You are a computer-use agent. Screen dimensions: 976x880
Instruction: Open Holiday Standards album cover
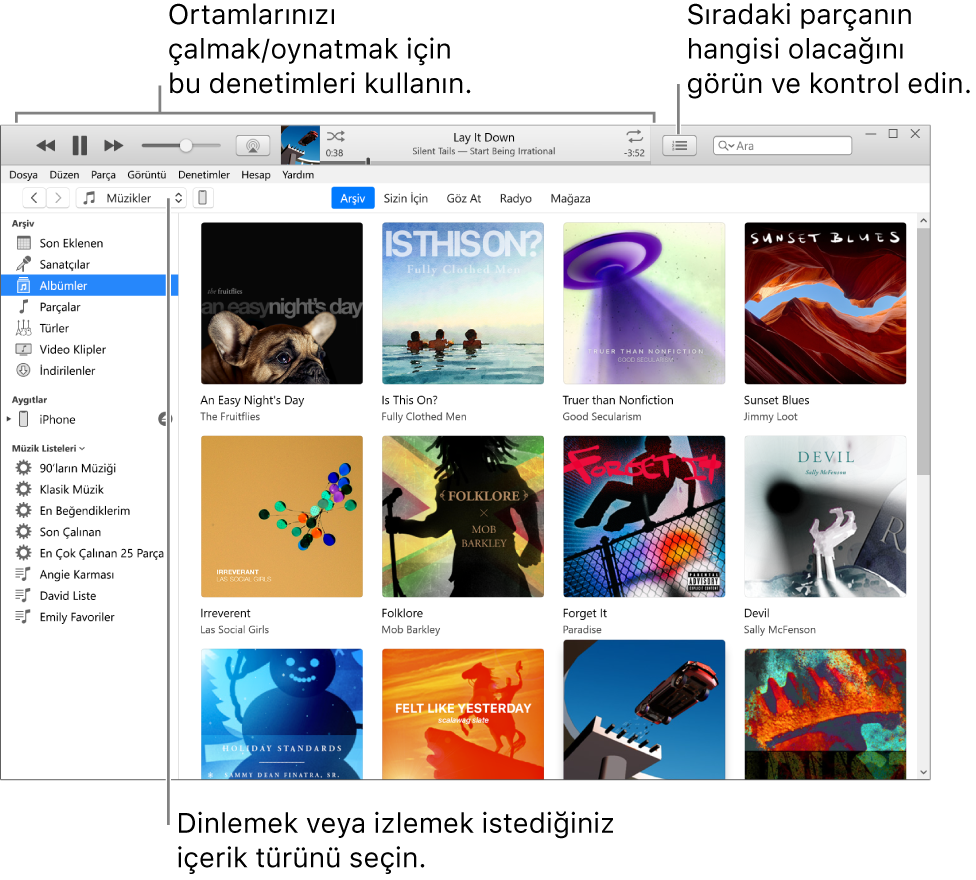pyautogui.click(x=281, y=713)
